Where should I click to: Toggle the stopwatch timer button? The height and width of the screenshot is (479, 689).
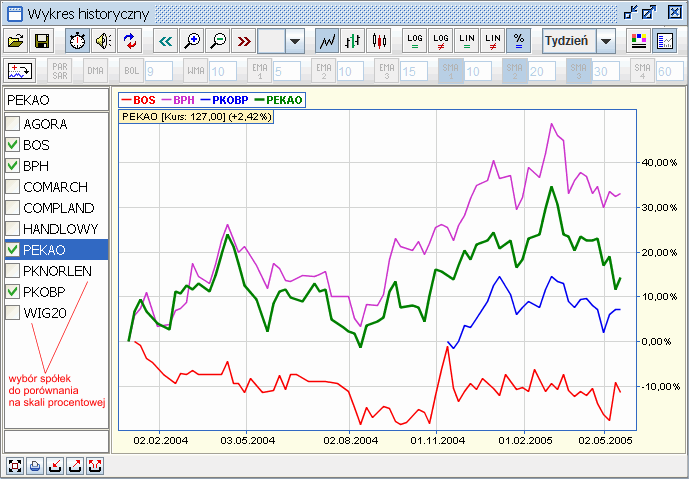coord(78,41)
